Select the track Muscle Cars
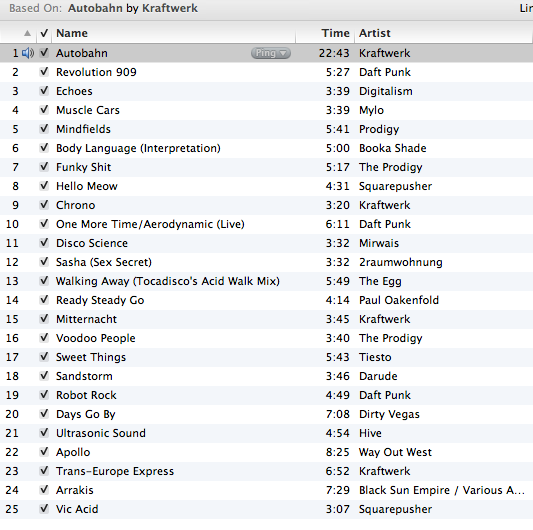The height and width of the screenshot is (530, 533). (88, 110)
